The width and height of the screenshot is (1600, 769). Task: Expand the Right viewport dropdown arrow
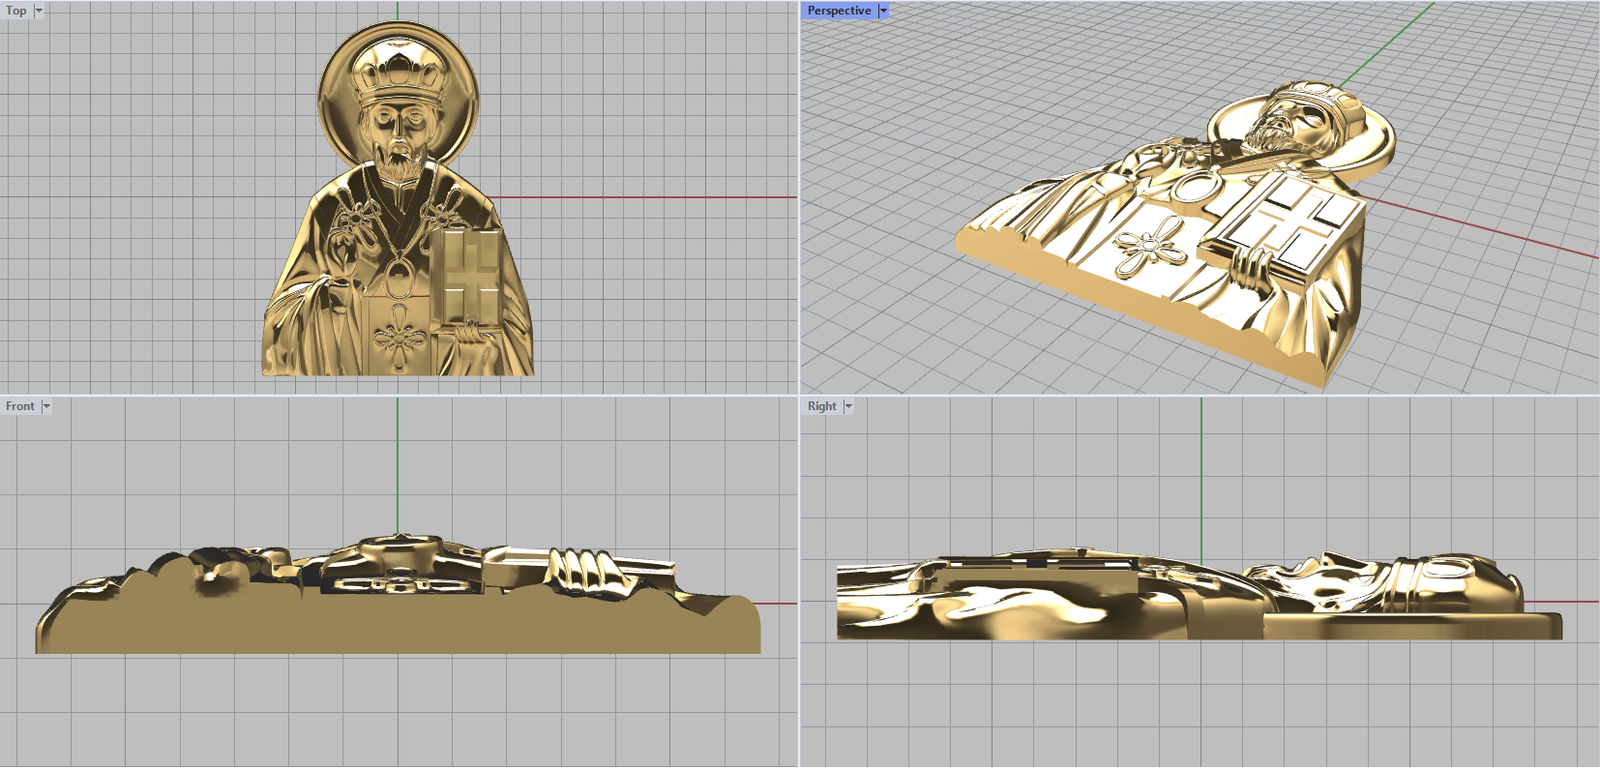click(848, 406)
